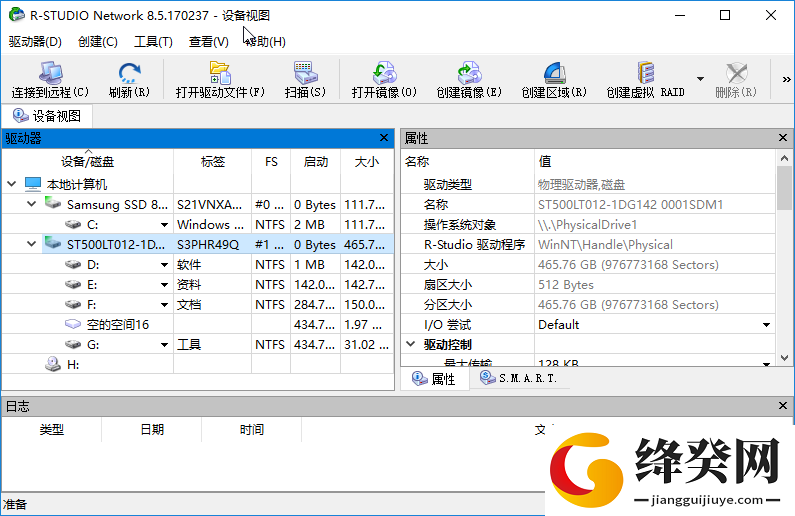Sort by 大小 column header
Image resolution: width=795 pixels, height=516 pixels.
coord(367,162)
